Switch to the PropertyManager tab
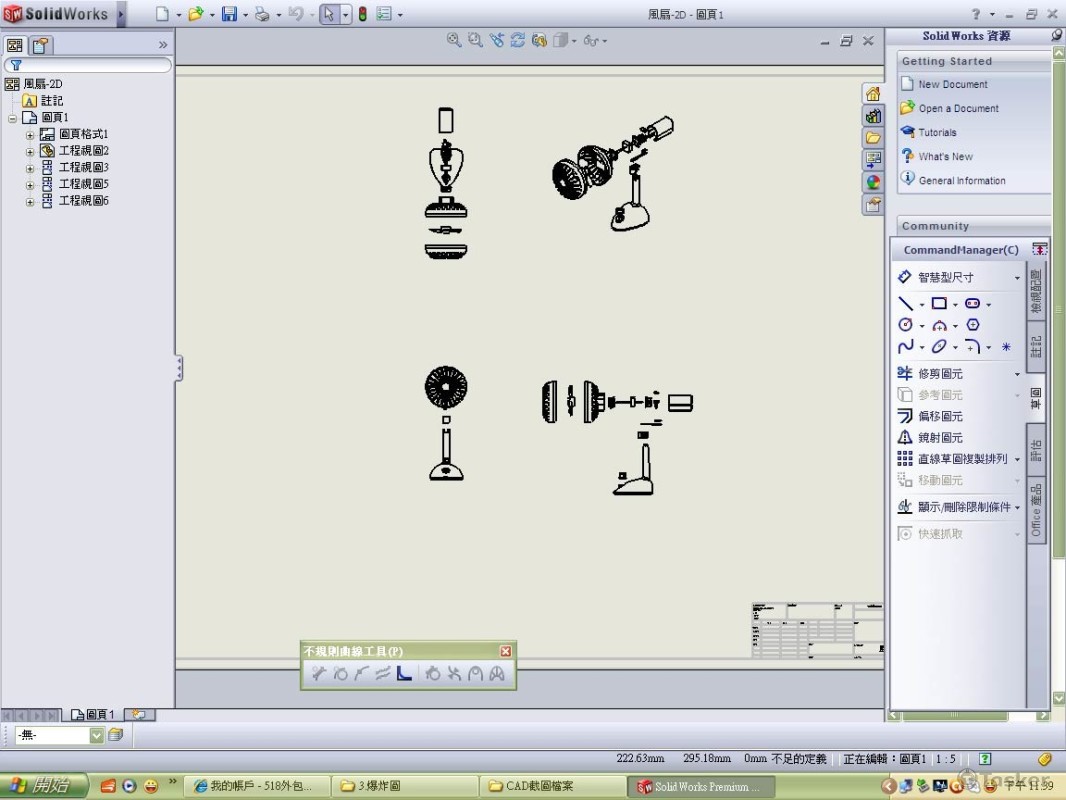The height and width of the screenshot is (800, 1066). (x=40, y=45)
